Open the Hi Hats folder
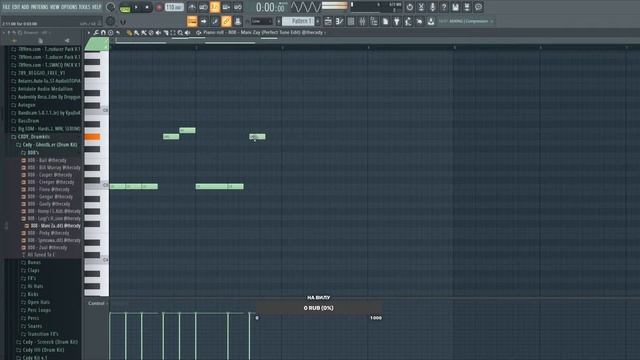The image size is (640, 360). click(35, 286)
